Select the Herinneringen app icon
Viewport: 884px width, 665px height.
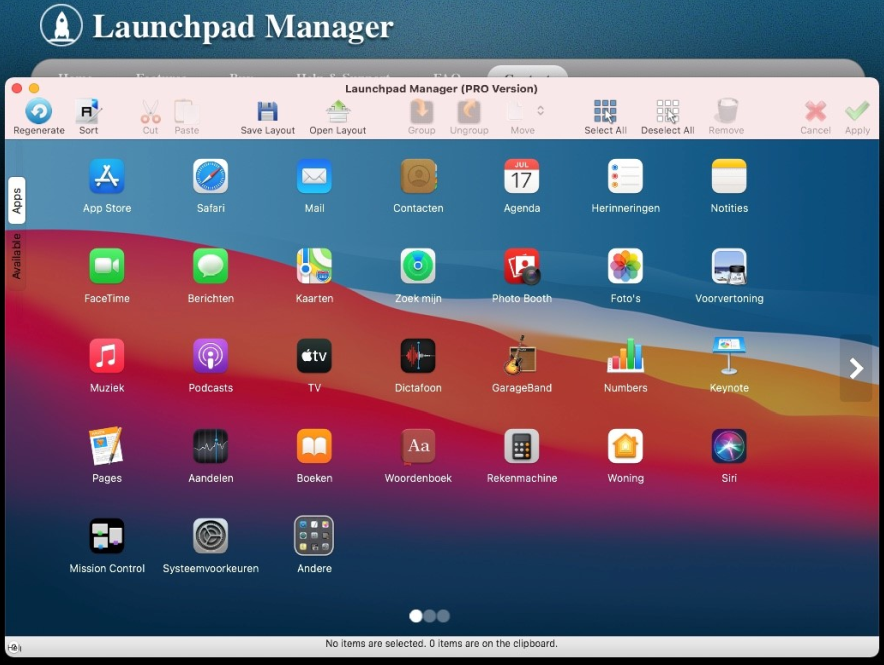(x=625, y=176)
